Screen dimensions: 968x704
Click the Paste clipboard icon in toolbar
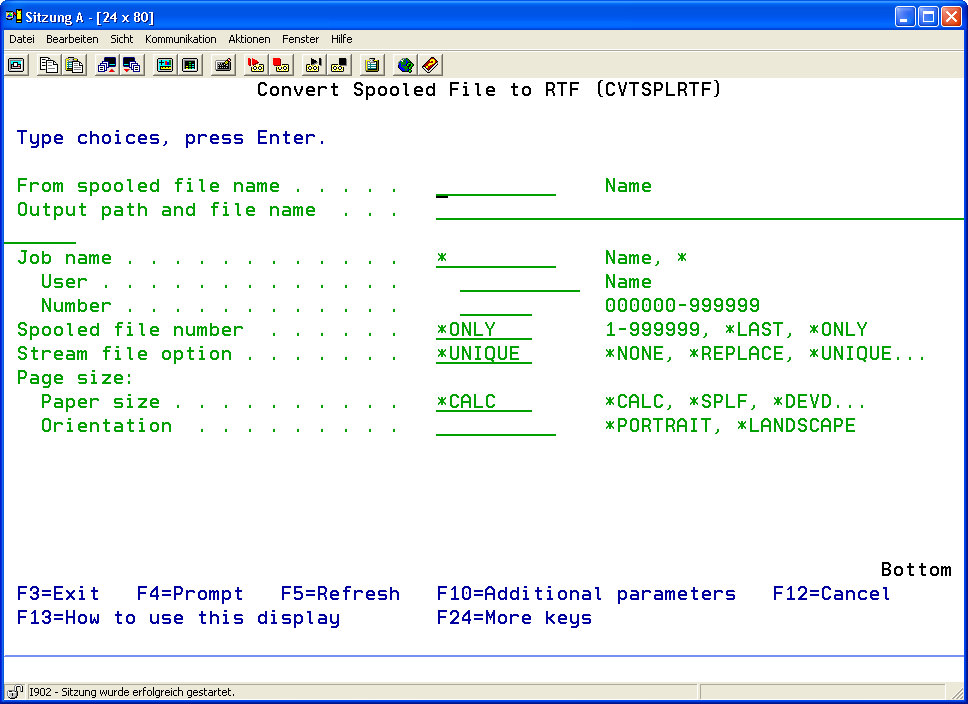coord(74,65)
